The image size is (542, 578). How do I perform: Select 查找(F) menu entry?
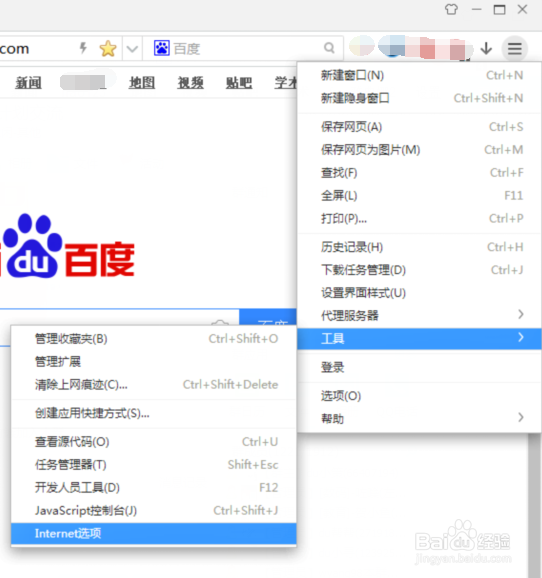(419, 173)
